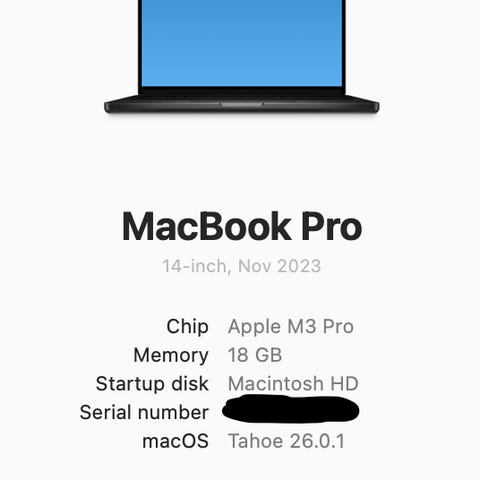This screenshot has height=480, width=480.
Task: Select the Macintosh HD startup disk value
Action: [x=293, y=384]
